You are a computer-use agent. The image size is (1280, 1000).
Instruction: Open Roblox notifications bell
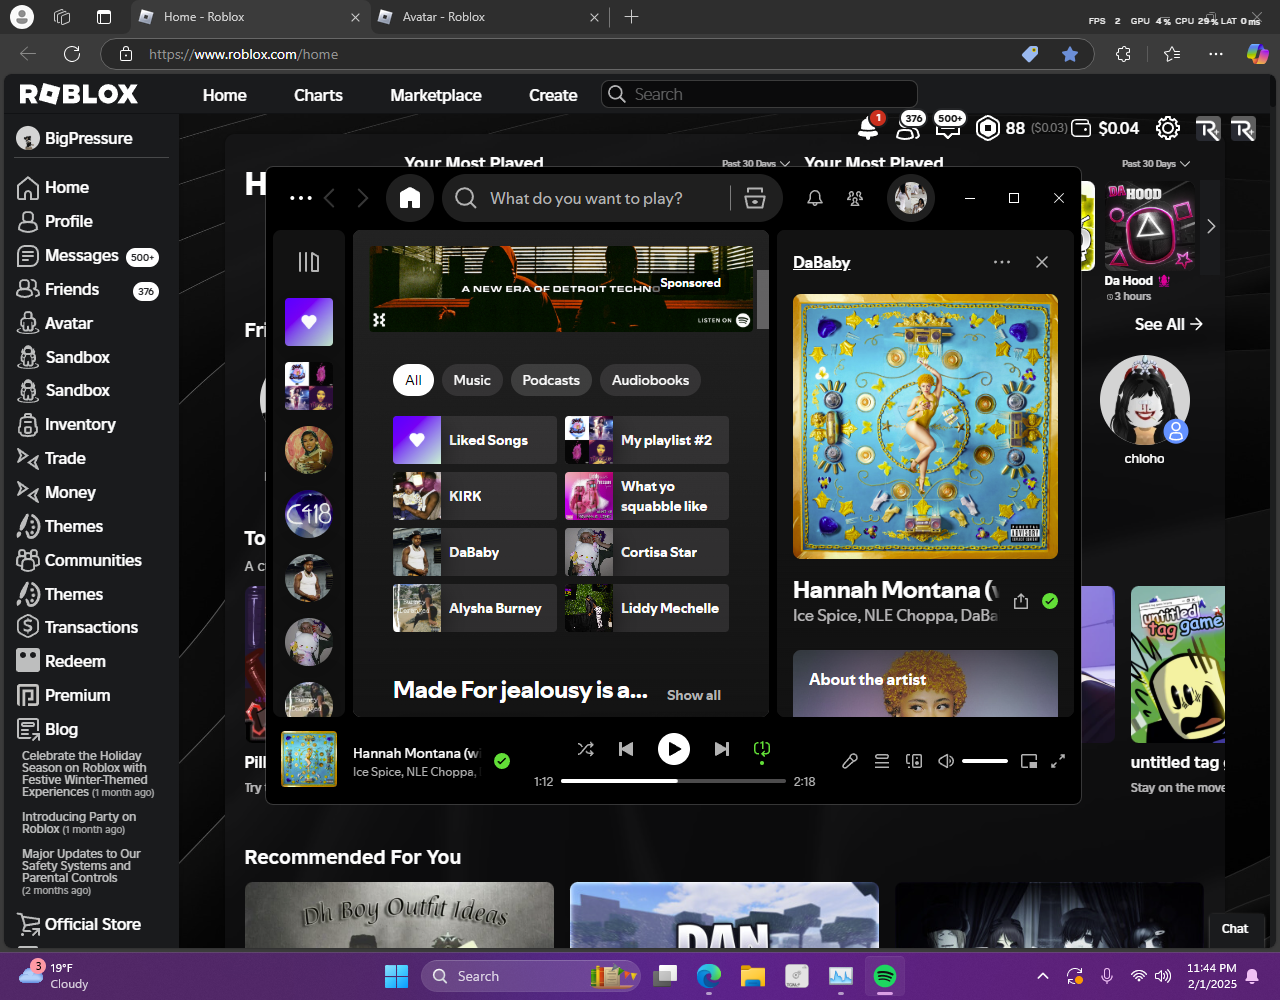[868, 128]
